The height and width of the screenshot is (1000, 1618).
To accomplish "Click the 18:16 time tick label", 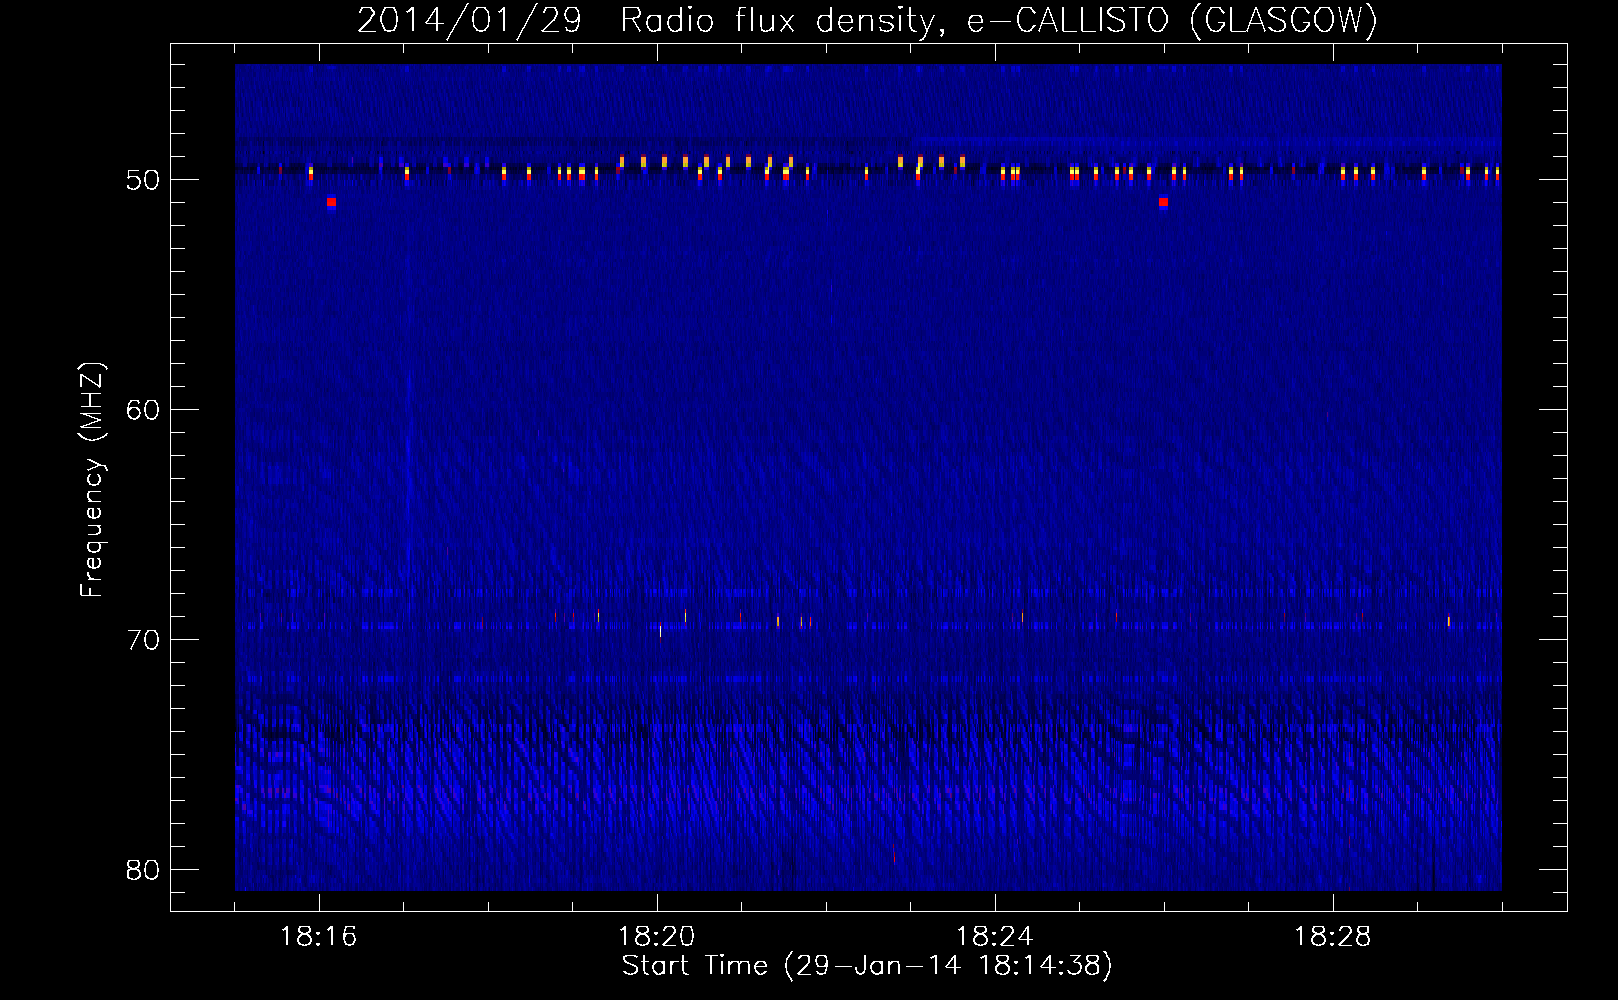I will 319,937.
